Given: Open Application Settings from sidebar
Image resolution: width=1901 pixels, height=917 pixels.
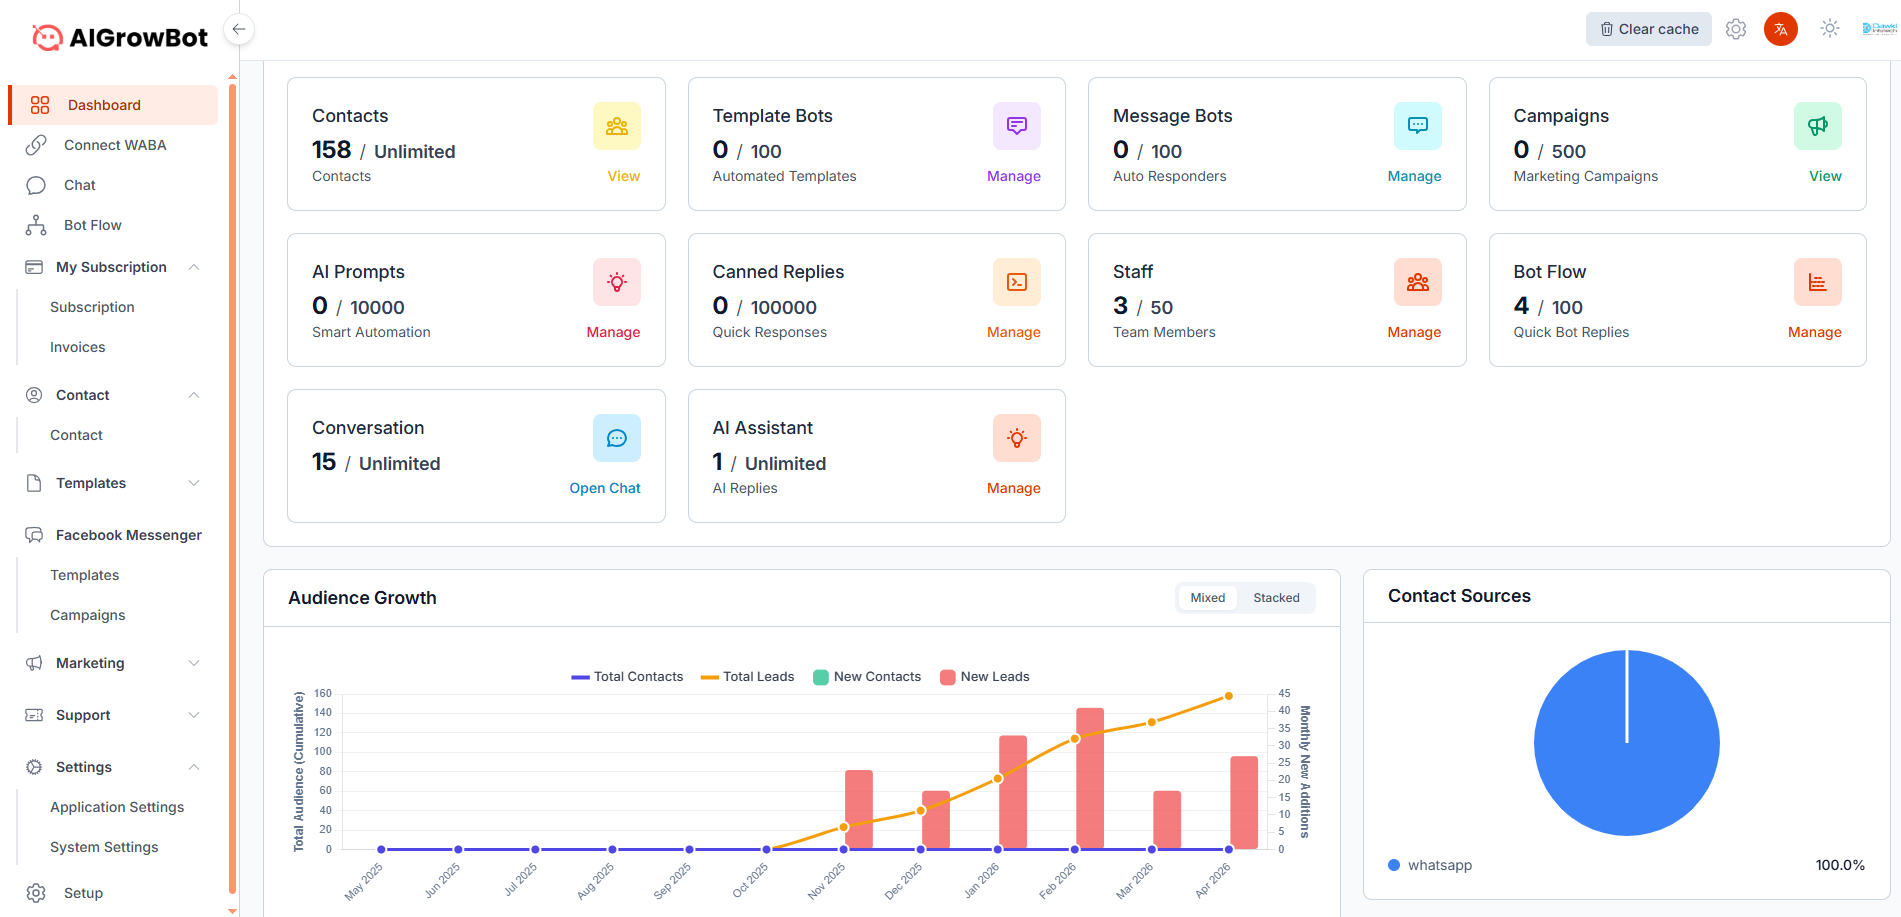Looking at the screenshot, I should click(117, 806).
